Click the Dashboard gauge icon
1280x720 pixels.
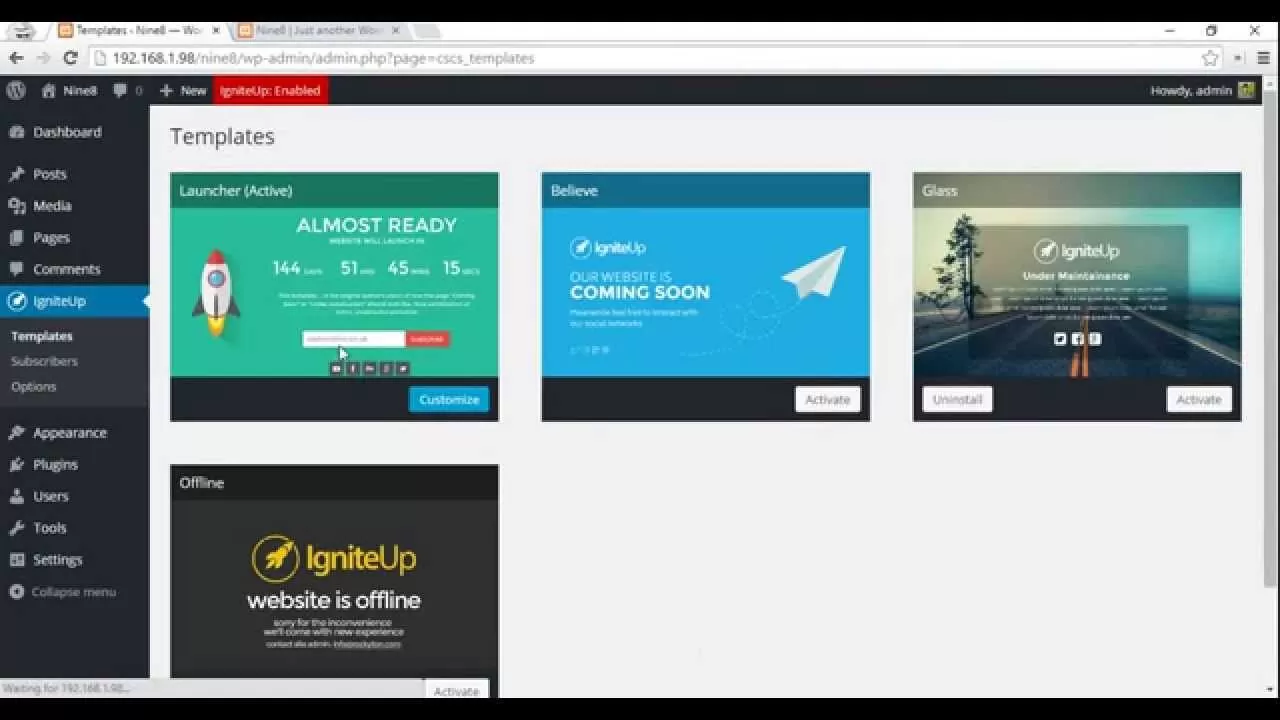pyautogui.click(x=16, y=132)
